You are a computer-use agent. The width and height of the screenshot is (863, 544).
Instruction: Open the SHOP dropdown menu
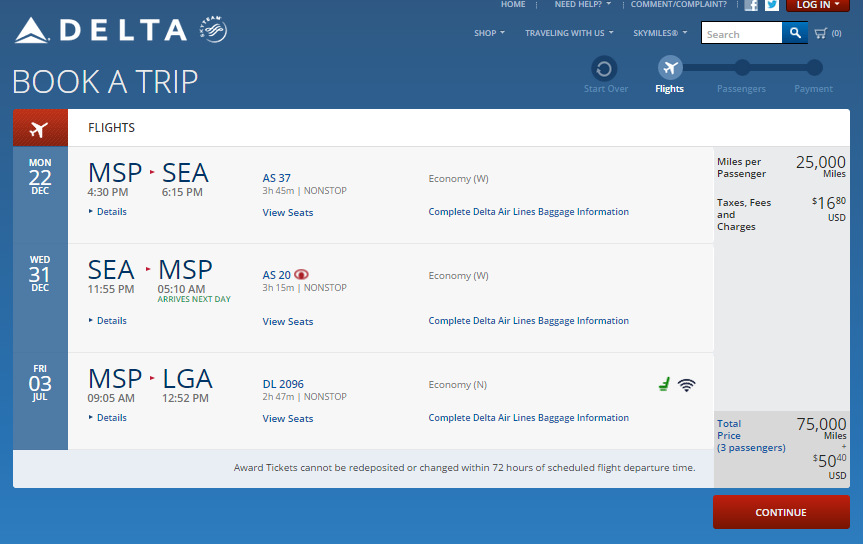489,33
